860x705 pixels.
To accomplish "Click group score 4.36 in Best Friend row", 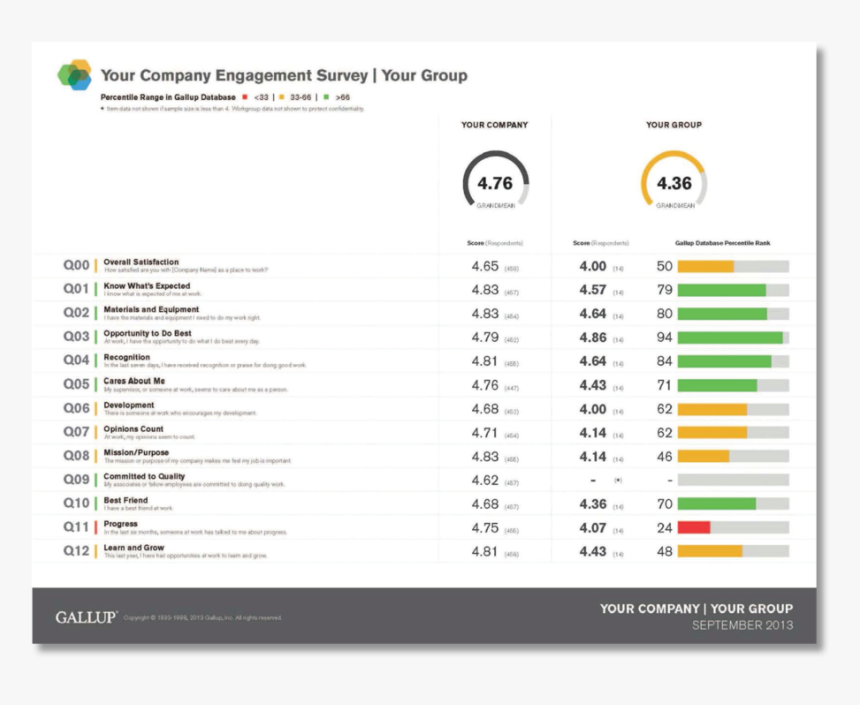I will (x=593, y=504).
